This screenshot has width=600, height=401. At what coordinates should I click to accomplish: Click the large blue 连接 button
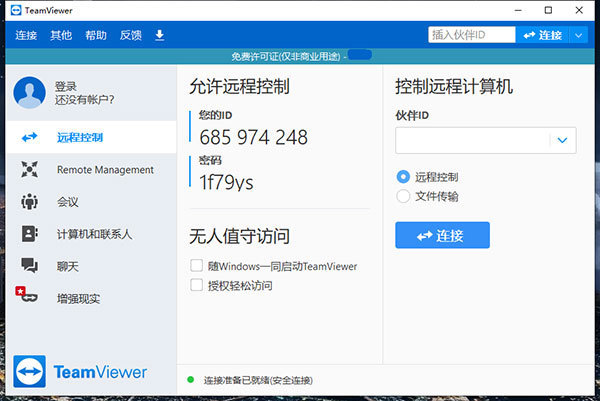tap(442, 235)
